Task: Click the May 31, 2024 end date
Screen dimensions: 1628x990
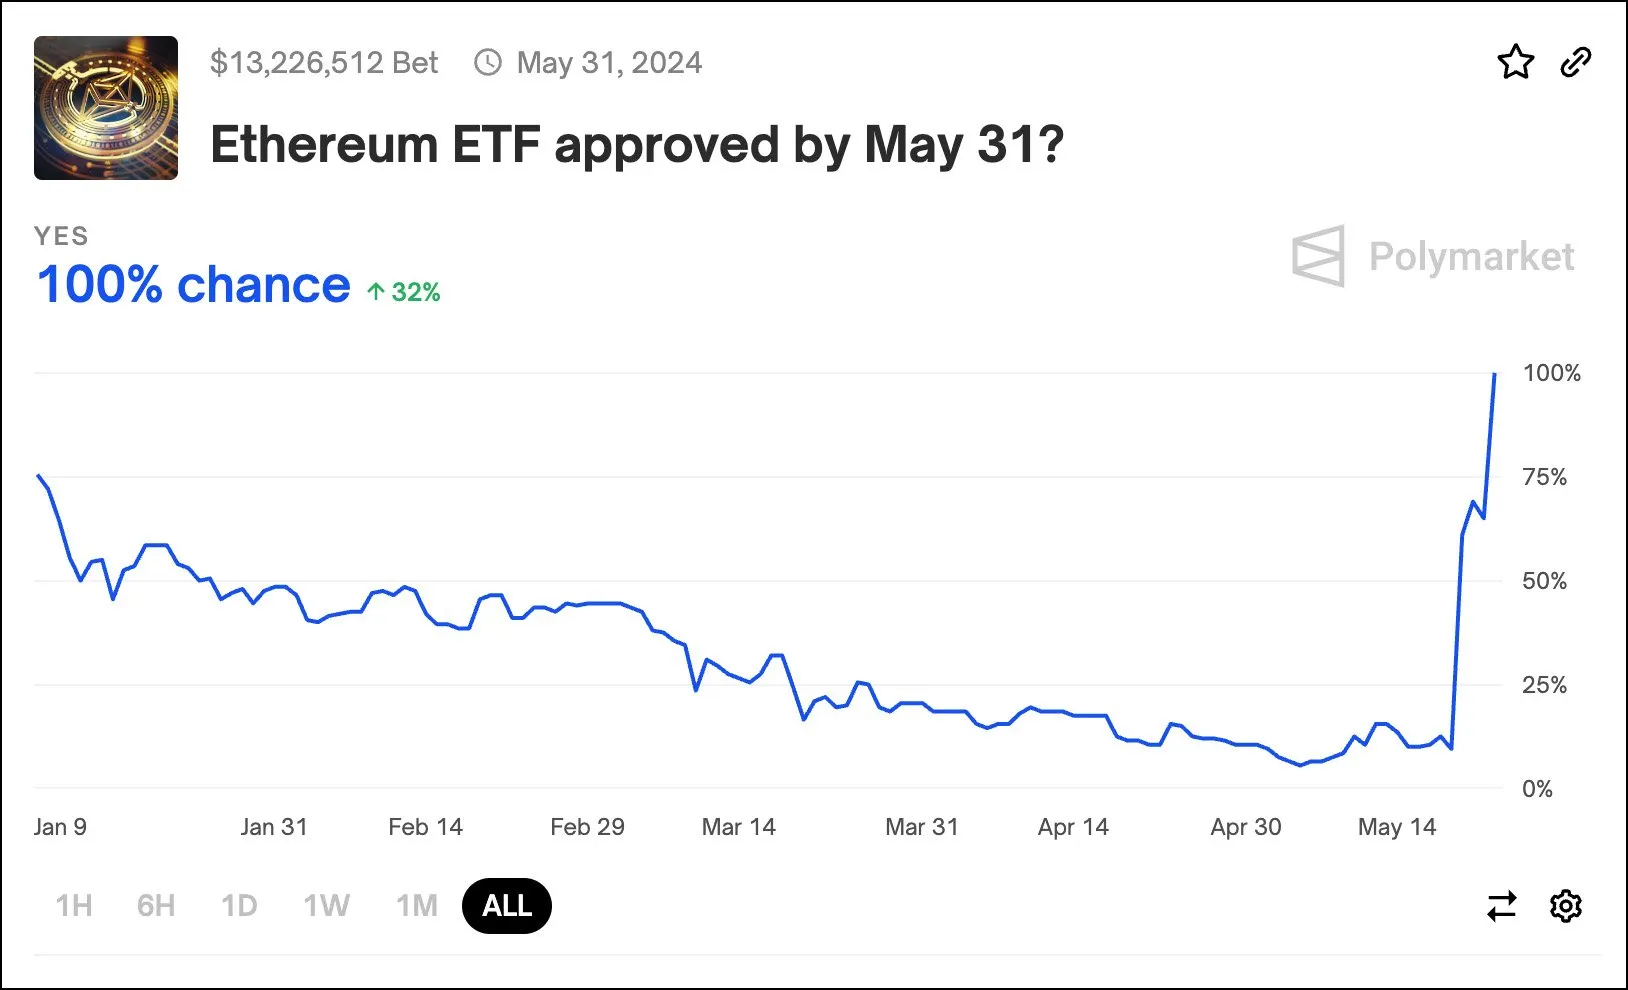Action: tap(609, 63)
